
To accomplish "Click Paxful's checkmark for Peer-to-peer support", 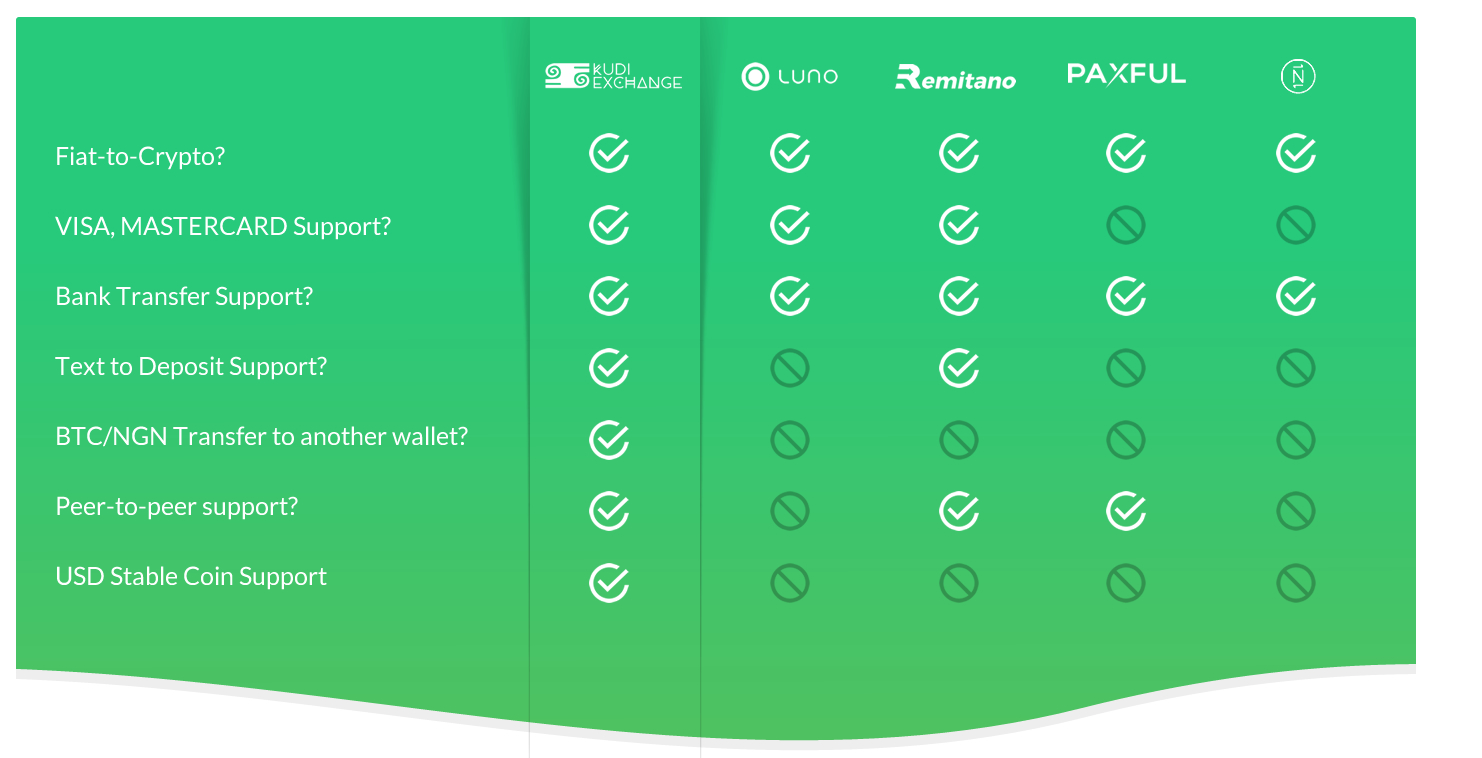I will (1126, 511).
